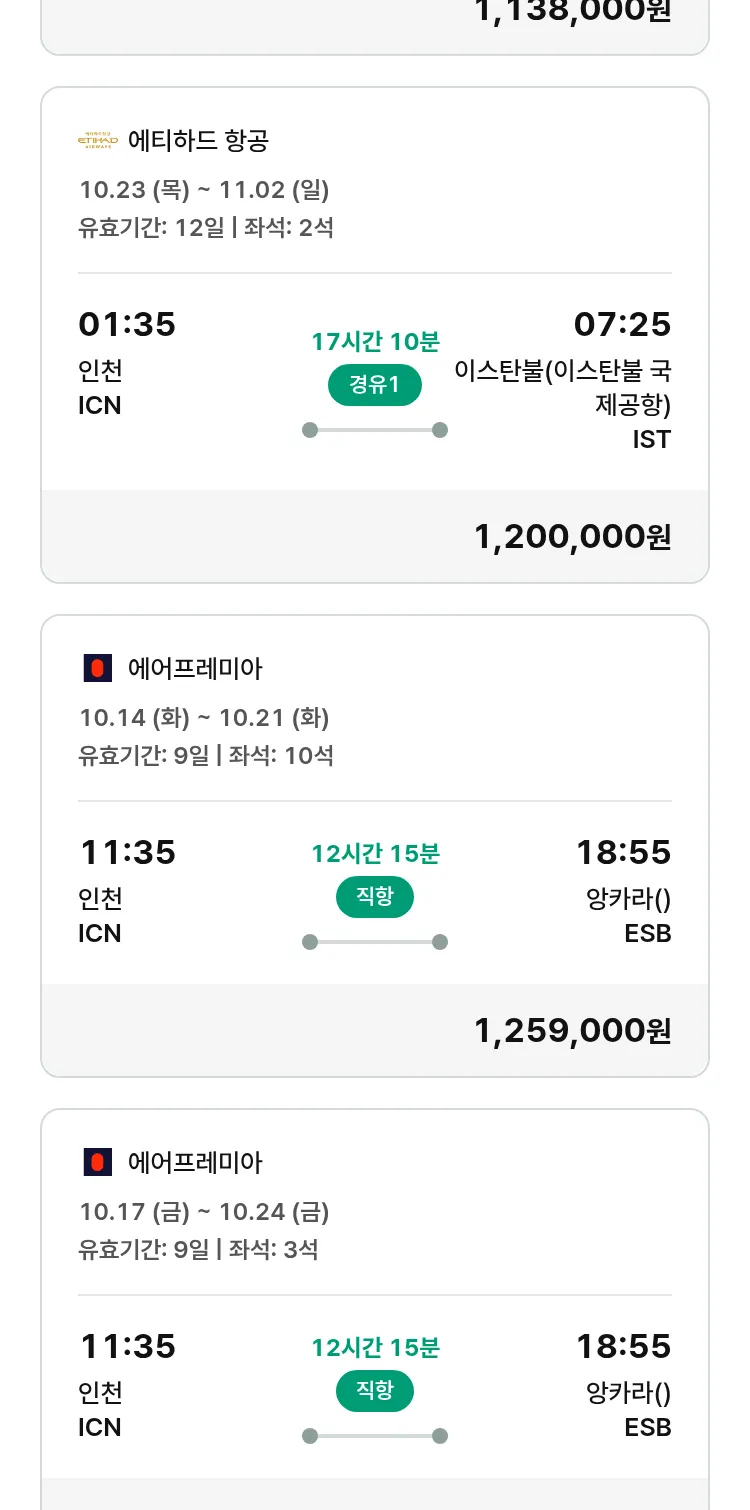Viewport: 750px width, 1510px height.
Task: Tap the IST airport code
Action: pyautogui.click(x=651, y=440)
